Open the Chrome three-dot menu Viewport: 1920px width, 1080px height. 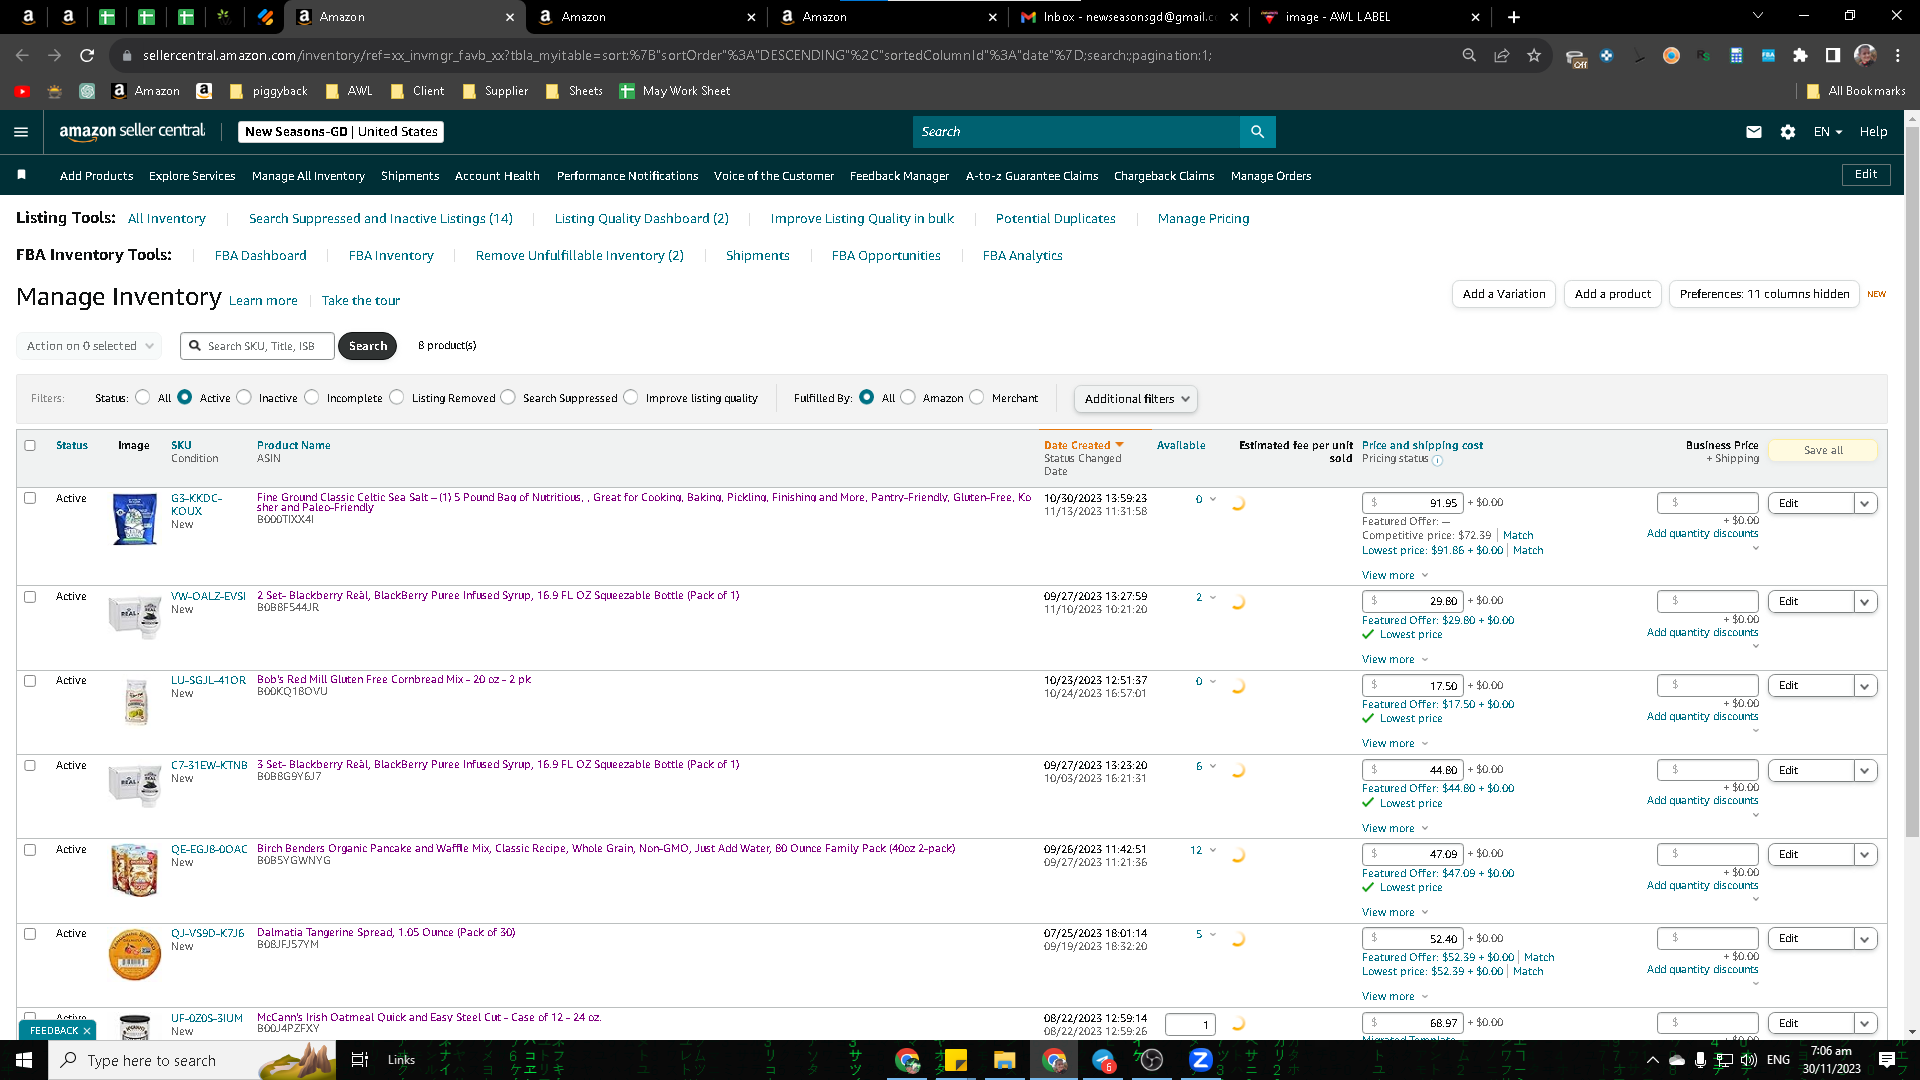coord(1897,56)
